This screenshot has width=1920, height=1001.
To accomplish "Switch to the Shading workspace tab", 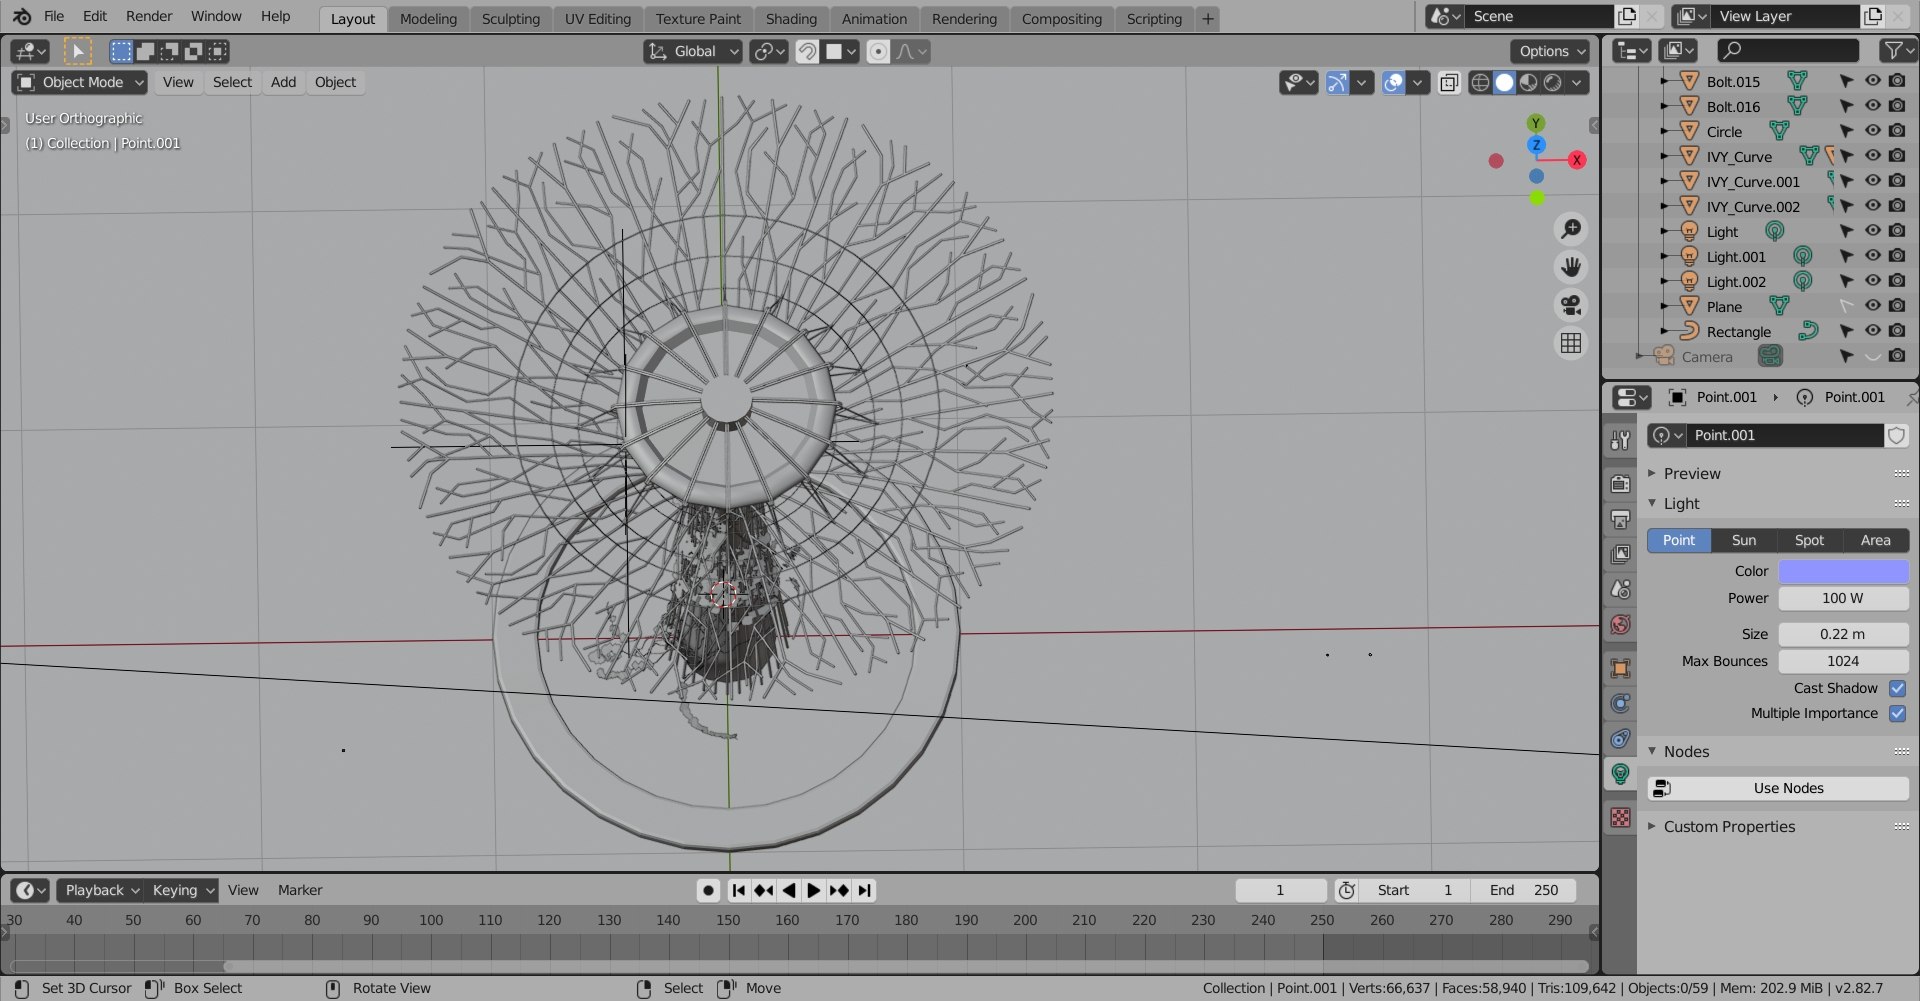I will click(791, 19).
